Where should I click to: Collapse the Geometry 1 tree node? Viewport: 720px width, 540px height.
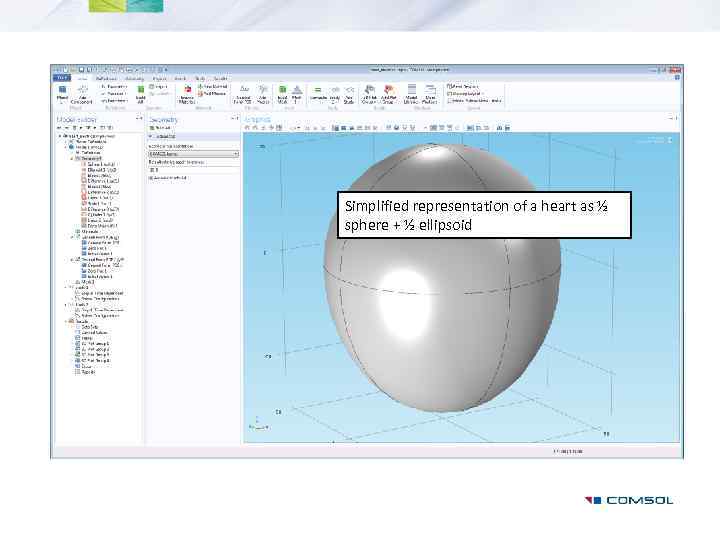(x=72, y=158)
